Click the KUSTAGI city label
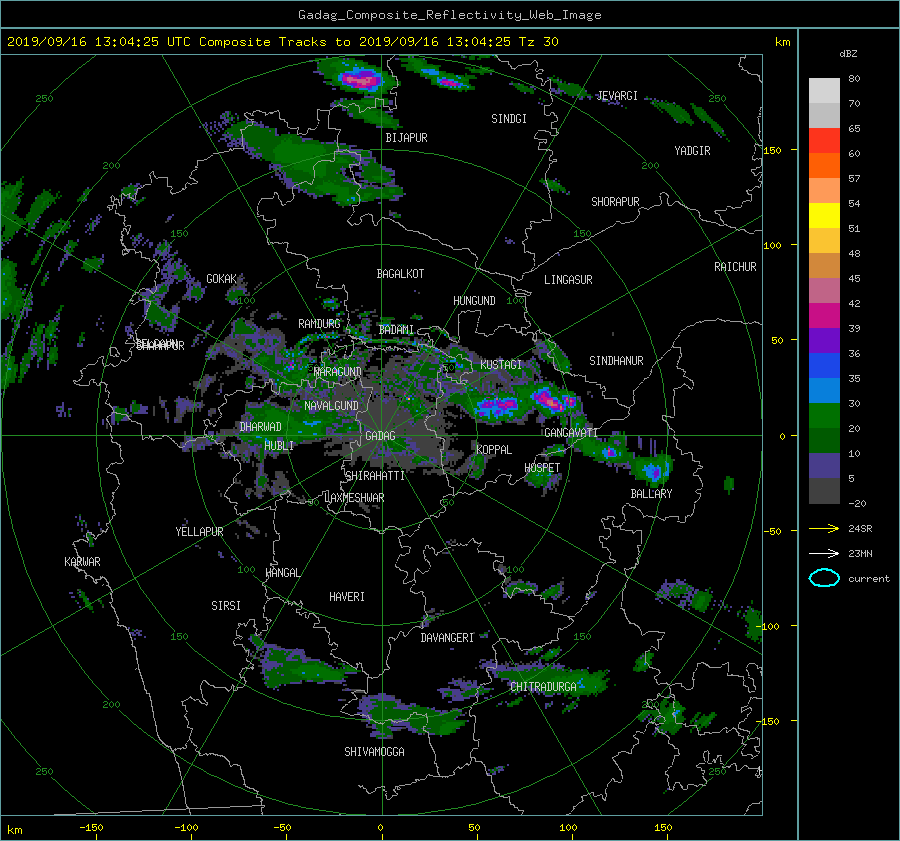 pos(501,365)
